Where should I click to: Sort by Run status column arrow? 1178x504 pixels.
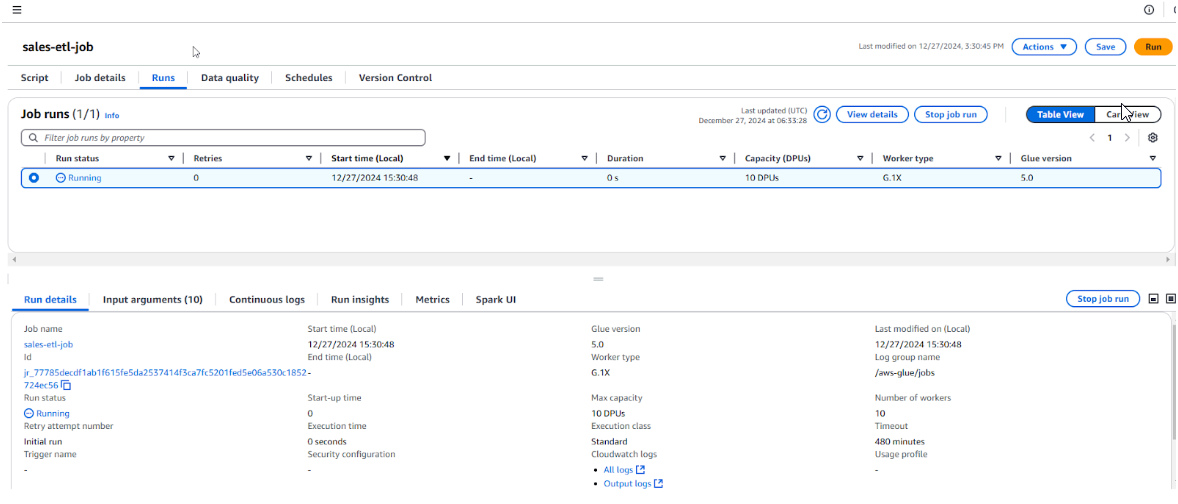(171, 158)
